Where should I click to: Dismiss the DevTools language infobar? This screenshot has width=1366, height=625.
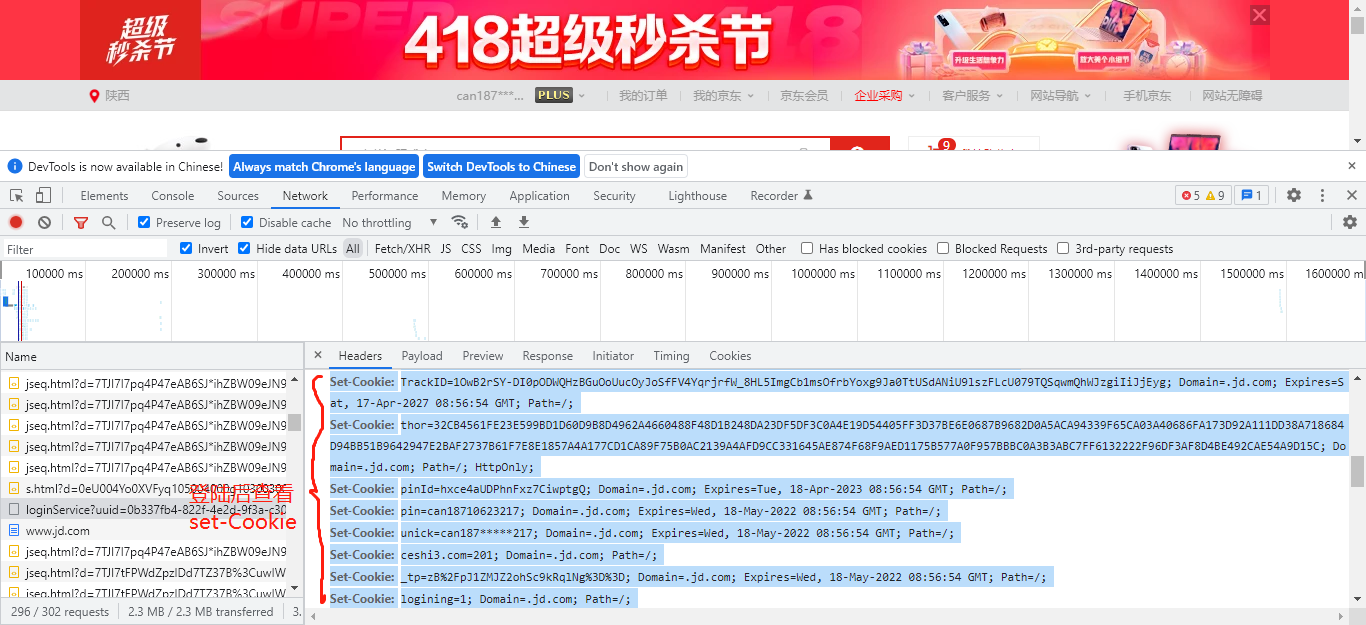(1352, 166)
